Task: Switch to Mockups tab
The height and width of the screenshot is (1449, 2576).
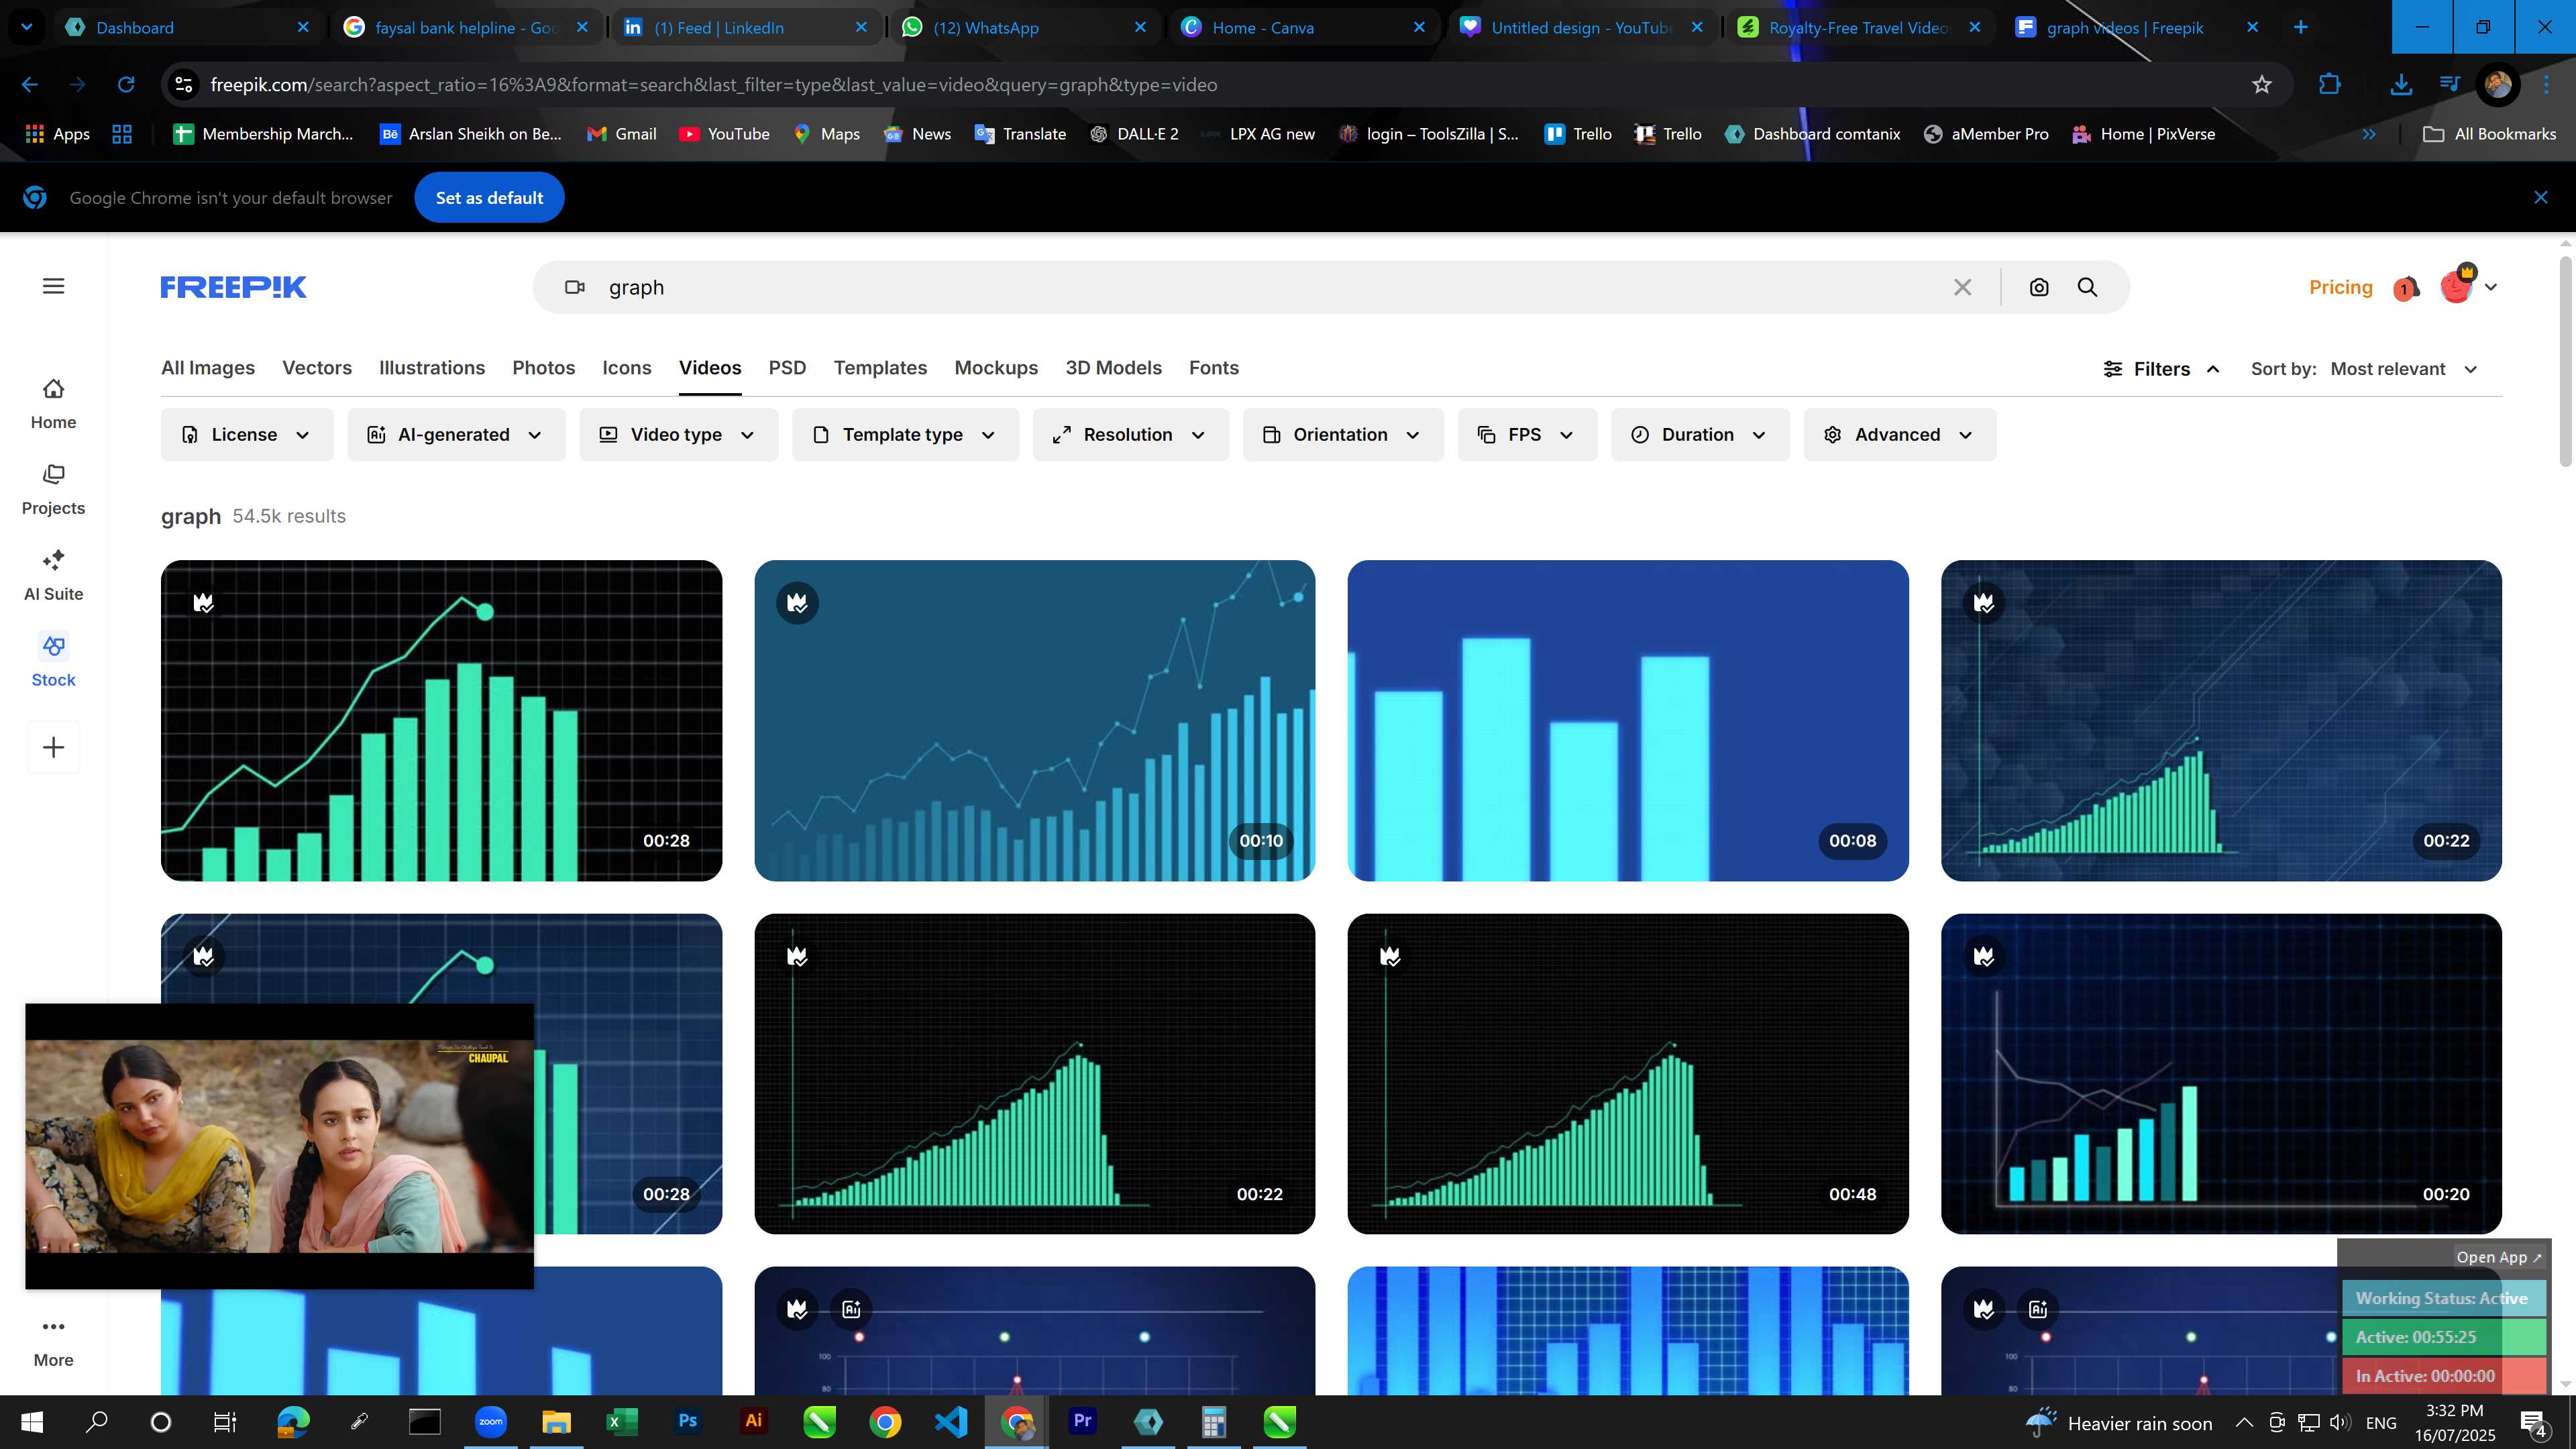Action: [996, 368]
